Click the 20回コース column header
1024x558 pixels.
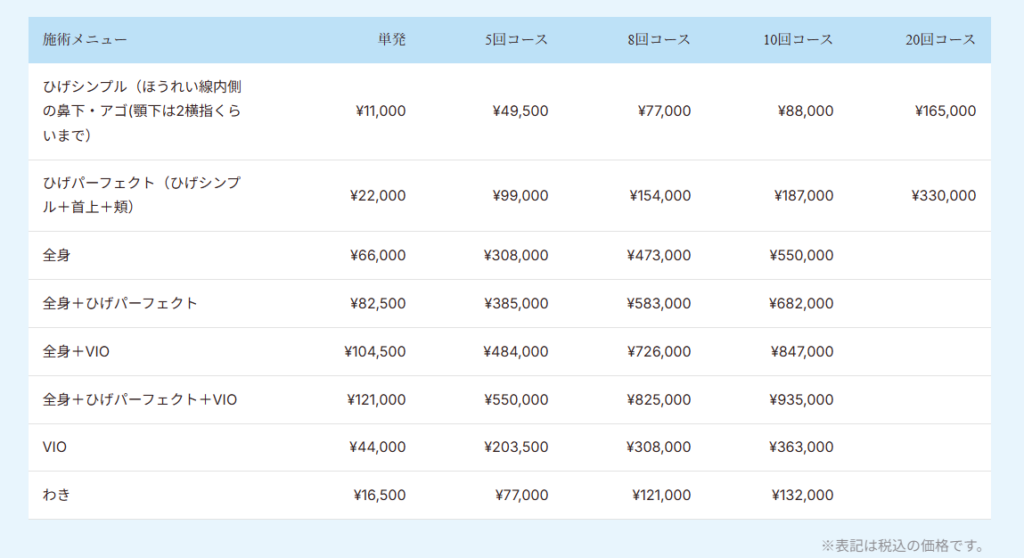(x=941, y=41)
